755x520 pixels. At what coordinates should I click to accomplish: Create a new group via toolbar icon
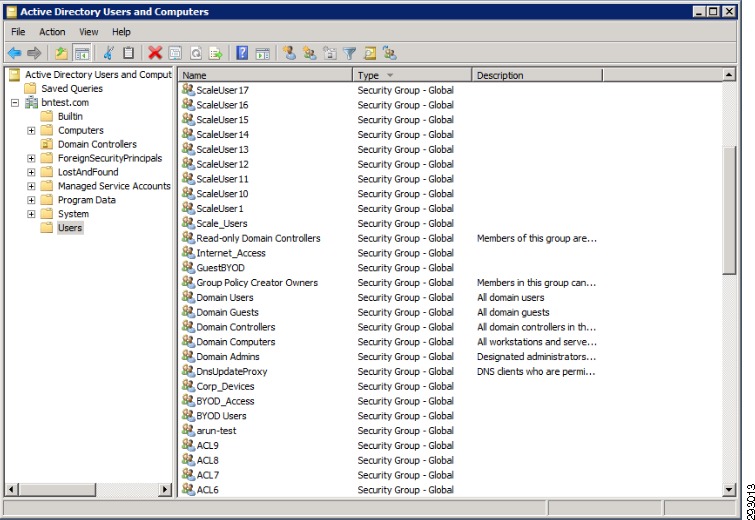pos(310,53)
